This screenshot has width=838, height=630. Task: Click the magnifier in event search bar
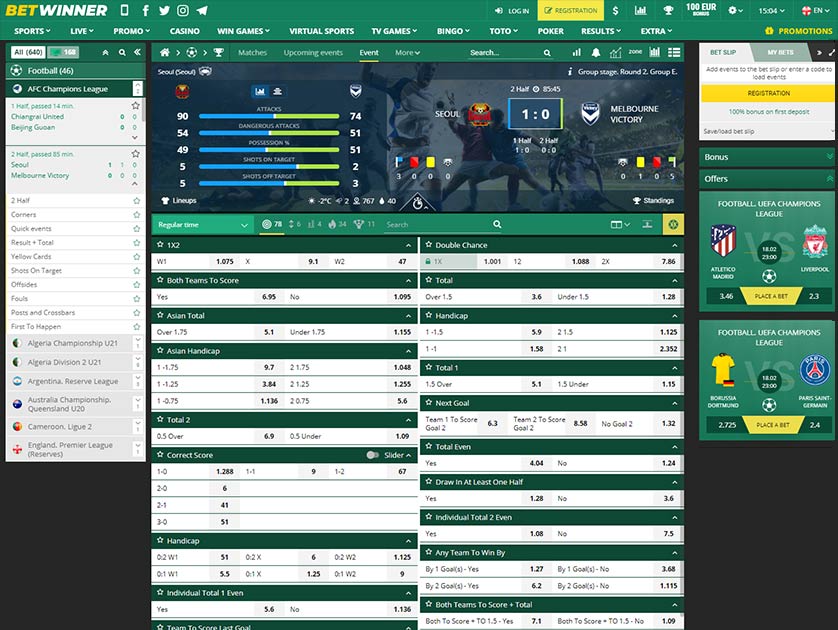coord(547,53)
